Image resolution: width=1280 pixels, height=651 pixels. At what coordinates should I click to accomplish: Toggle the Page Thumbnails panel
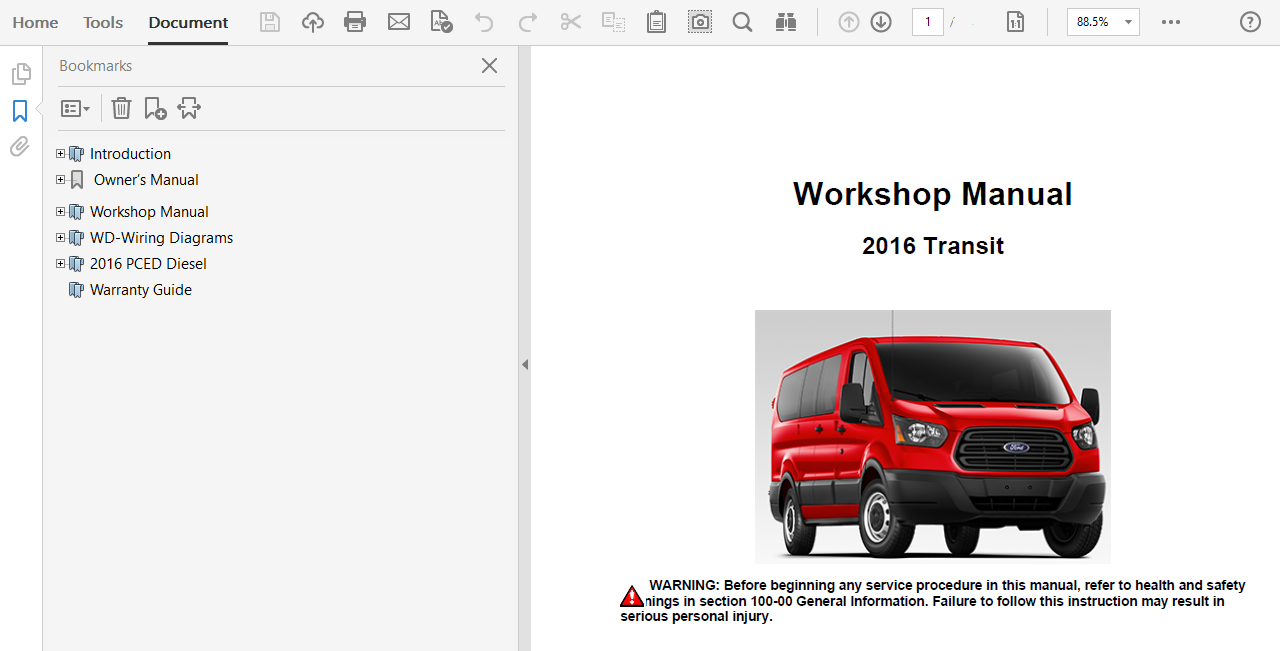point(20,74)
